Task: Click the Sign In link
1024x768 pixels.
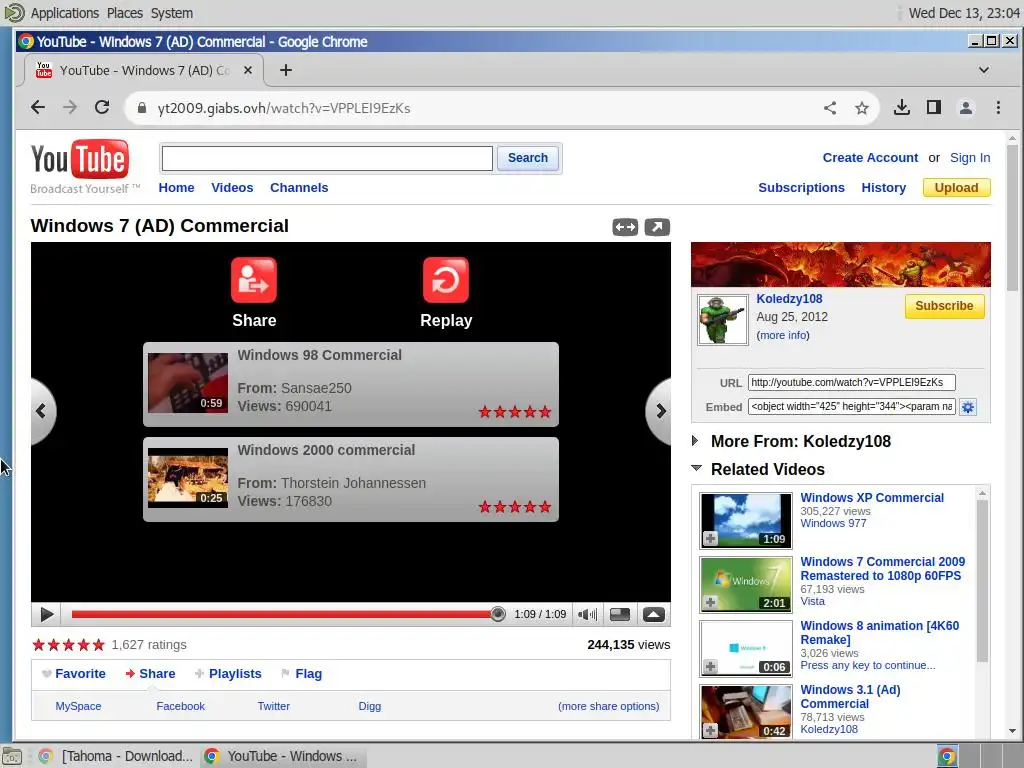Action: click(970, 157)
